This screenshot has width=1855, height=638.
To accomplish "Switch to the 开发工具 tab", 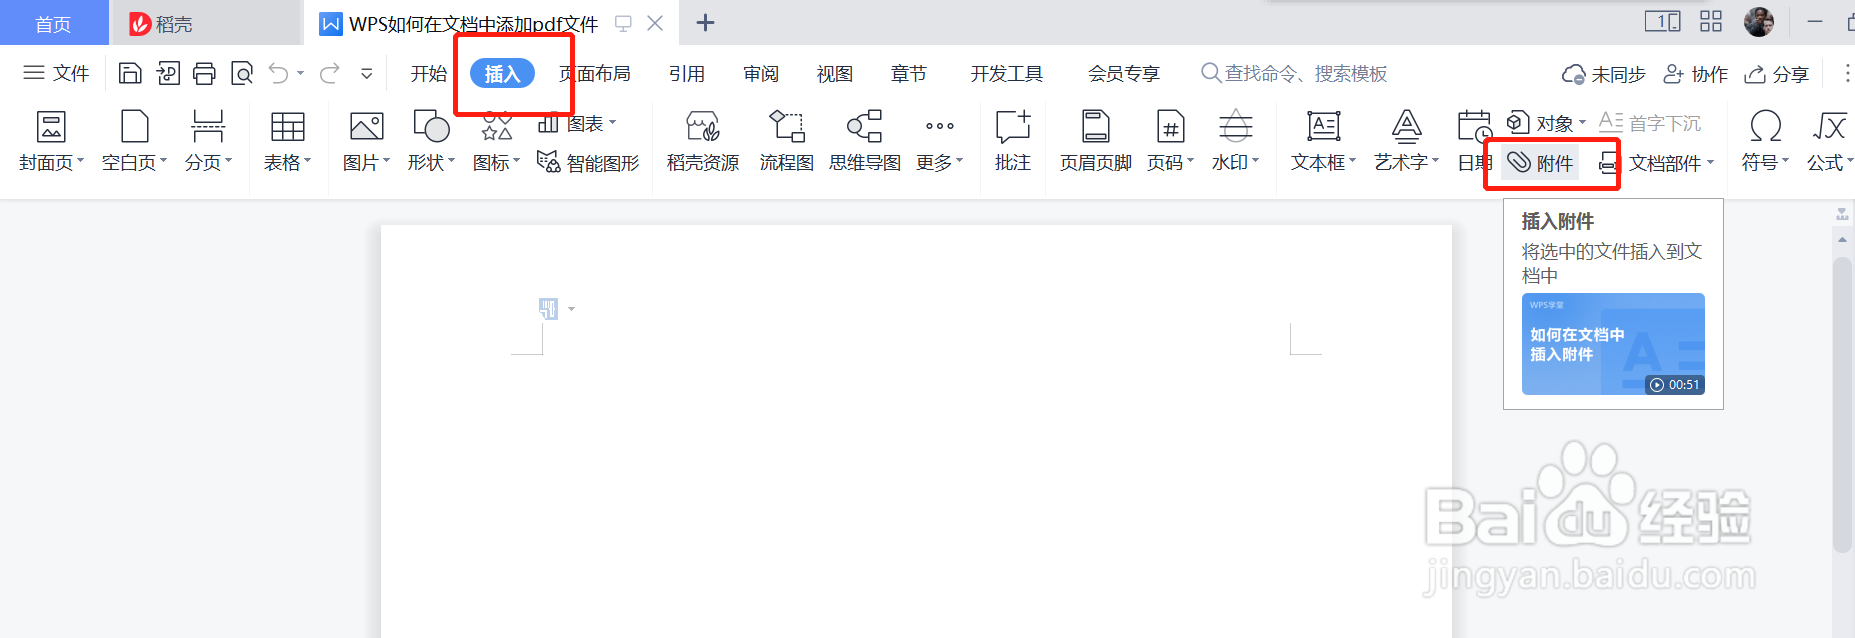I will 1007,73.
